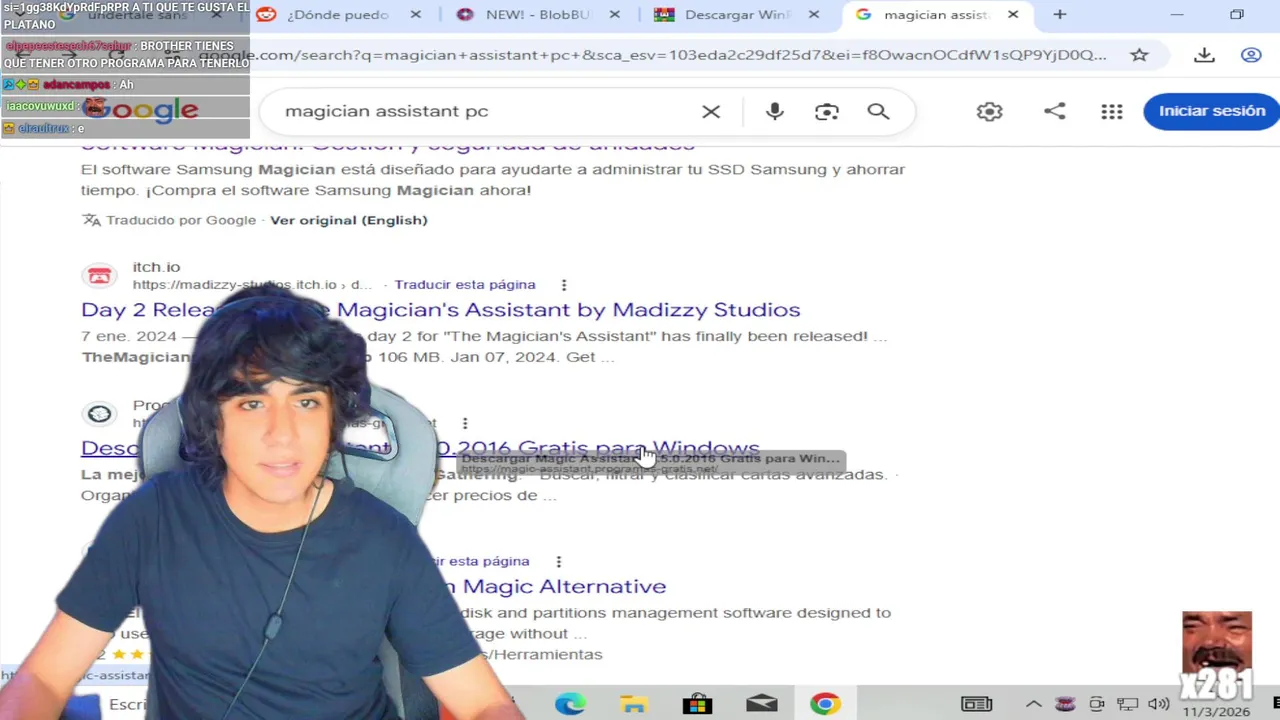
Task: Open the news widget in taskbar
Action: [x=976, y=704]
